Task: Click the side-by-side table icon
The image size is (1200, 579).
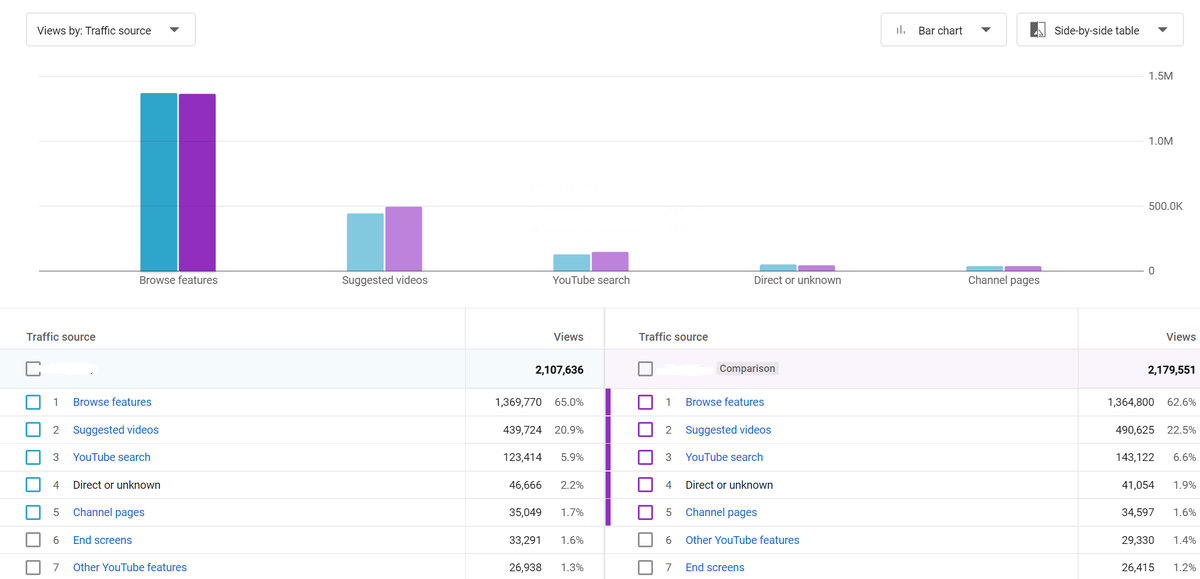Action: pyautogui.click(x=1038, y=30)
